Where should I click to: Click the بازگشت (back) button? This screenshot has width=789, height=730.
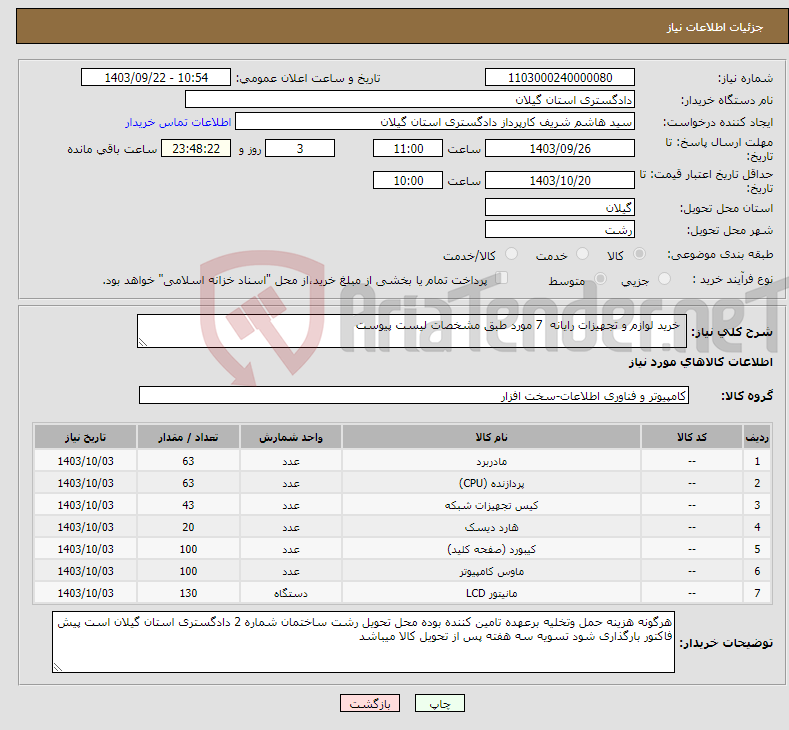click(x=370, y=703)
